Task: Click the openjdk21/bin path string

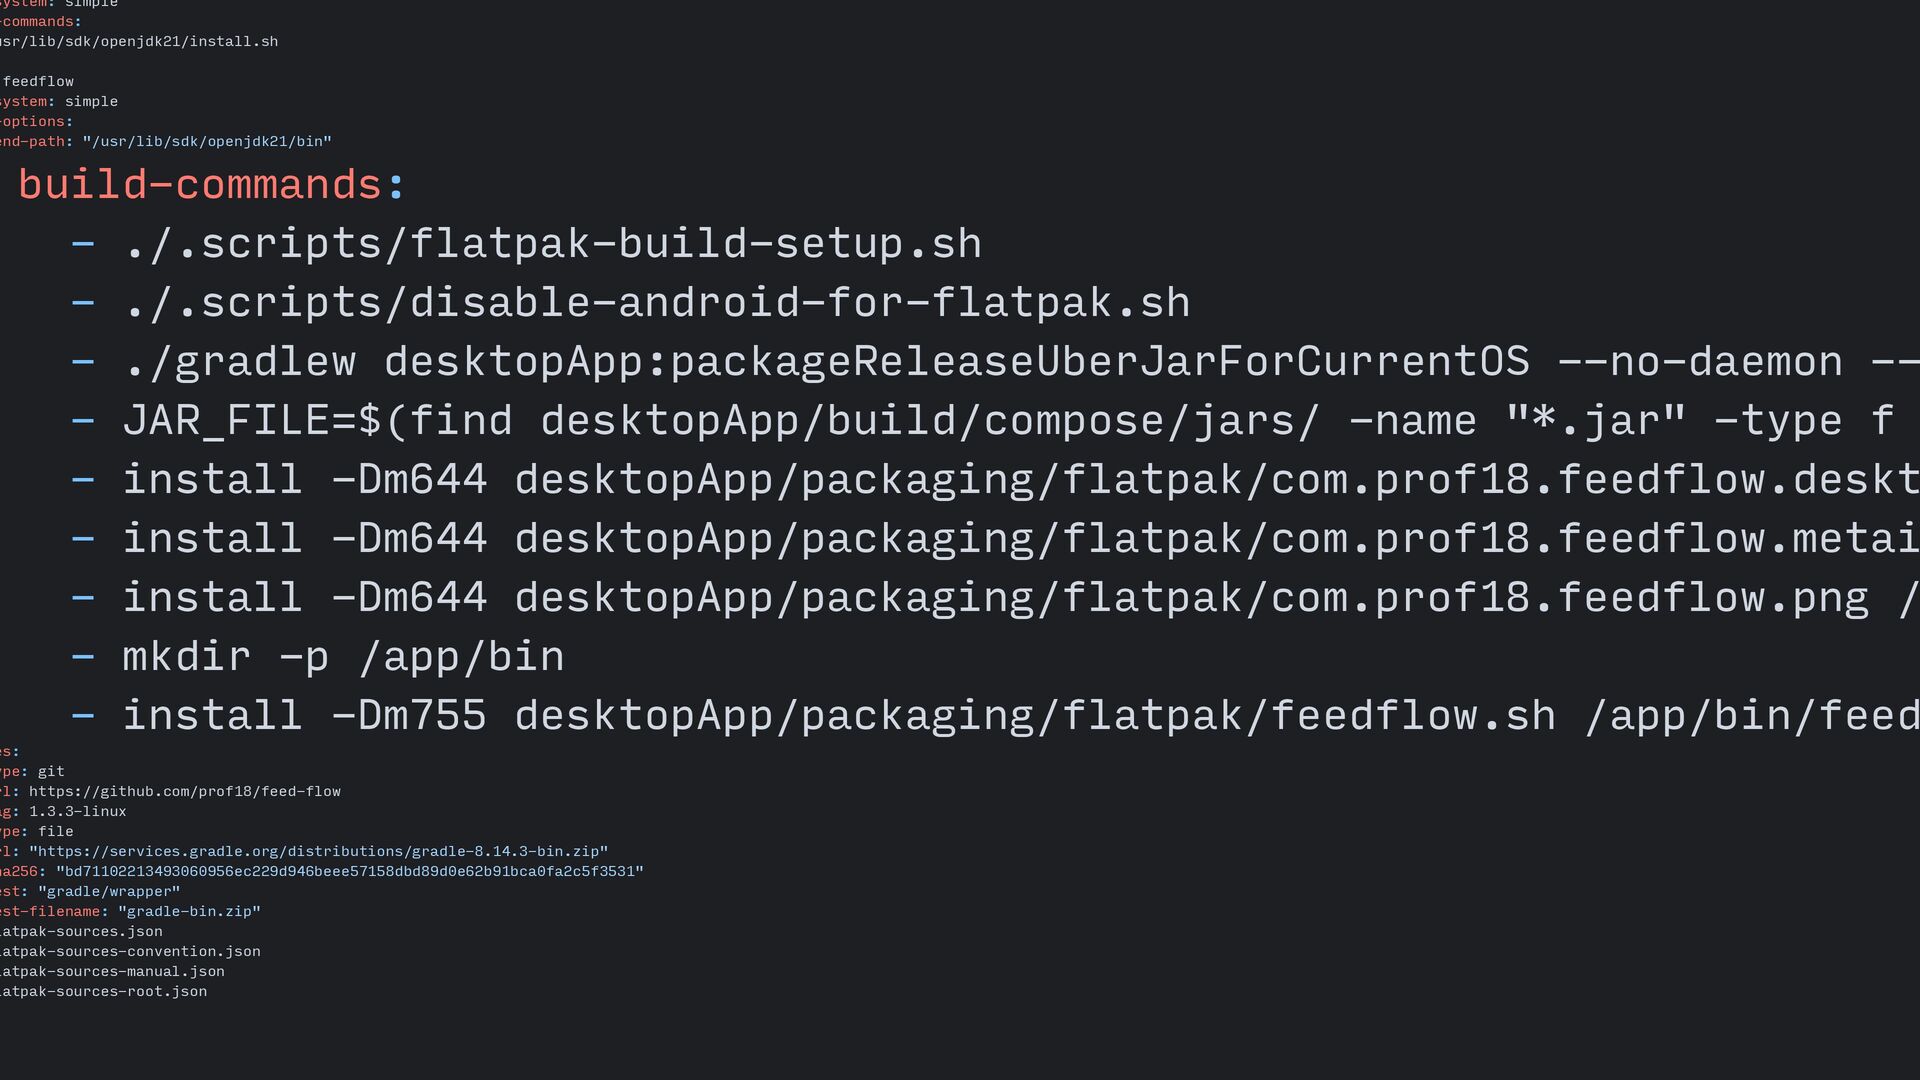Action: [x=207, y=142]
